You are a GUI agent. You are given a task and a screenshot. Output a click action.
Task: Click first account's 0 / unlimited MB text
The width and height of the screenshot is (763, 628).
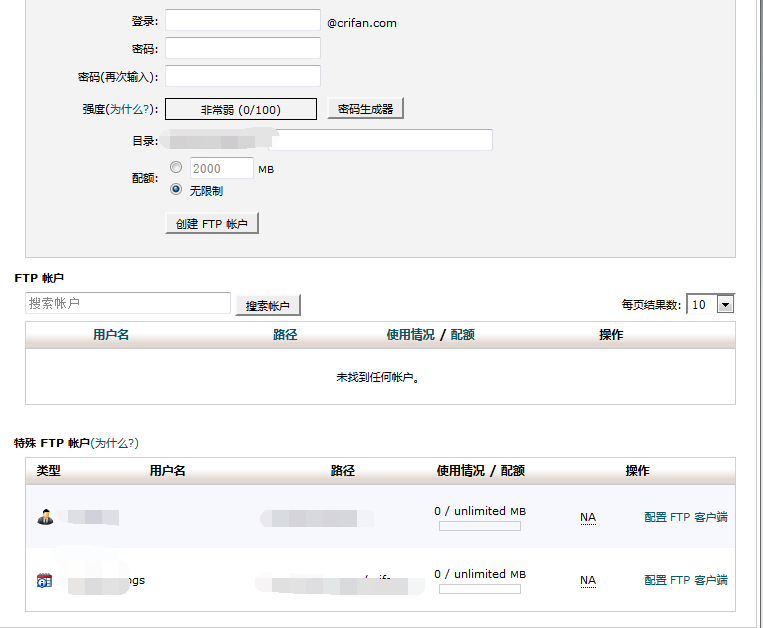pos(480,511)
